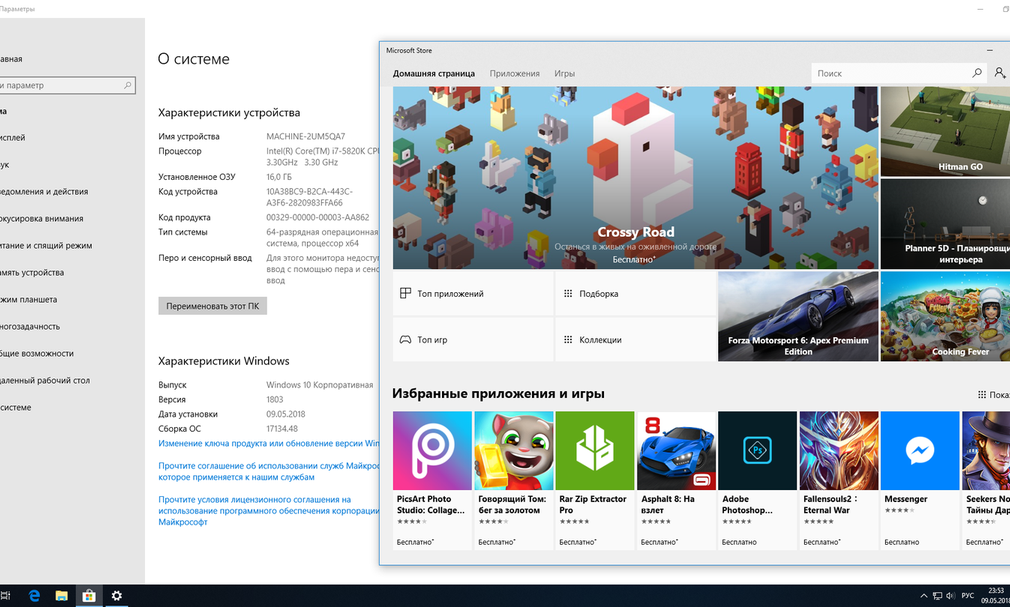Open the Cooking Fever tile
This screenshot has height=607, width=1010.
(945, 316)
